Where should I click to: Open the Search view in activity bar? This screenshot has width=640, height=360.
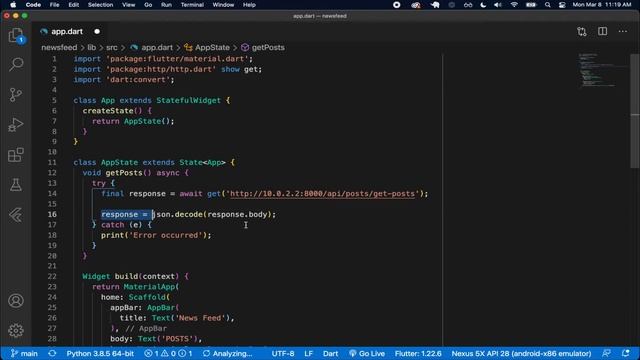16,64
